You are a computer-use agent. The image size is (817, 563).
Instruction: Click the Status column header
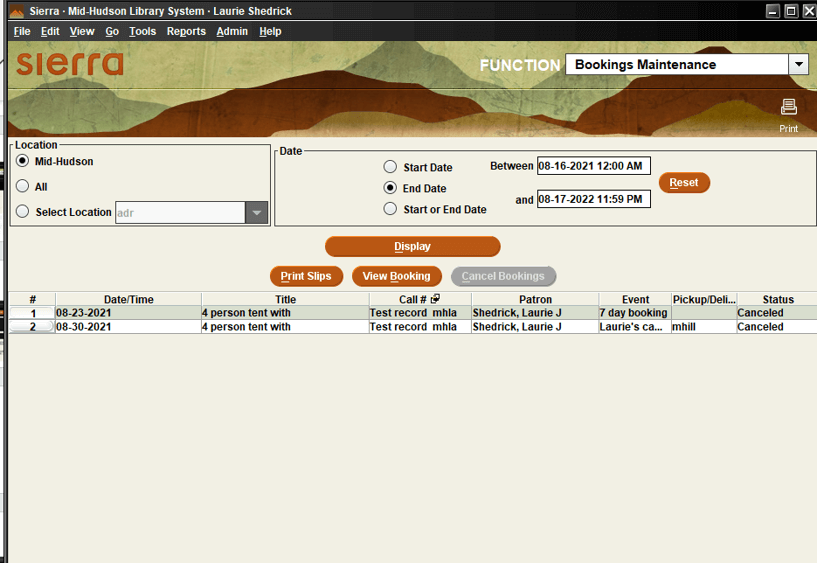coord(777,299)
